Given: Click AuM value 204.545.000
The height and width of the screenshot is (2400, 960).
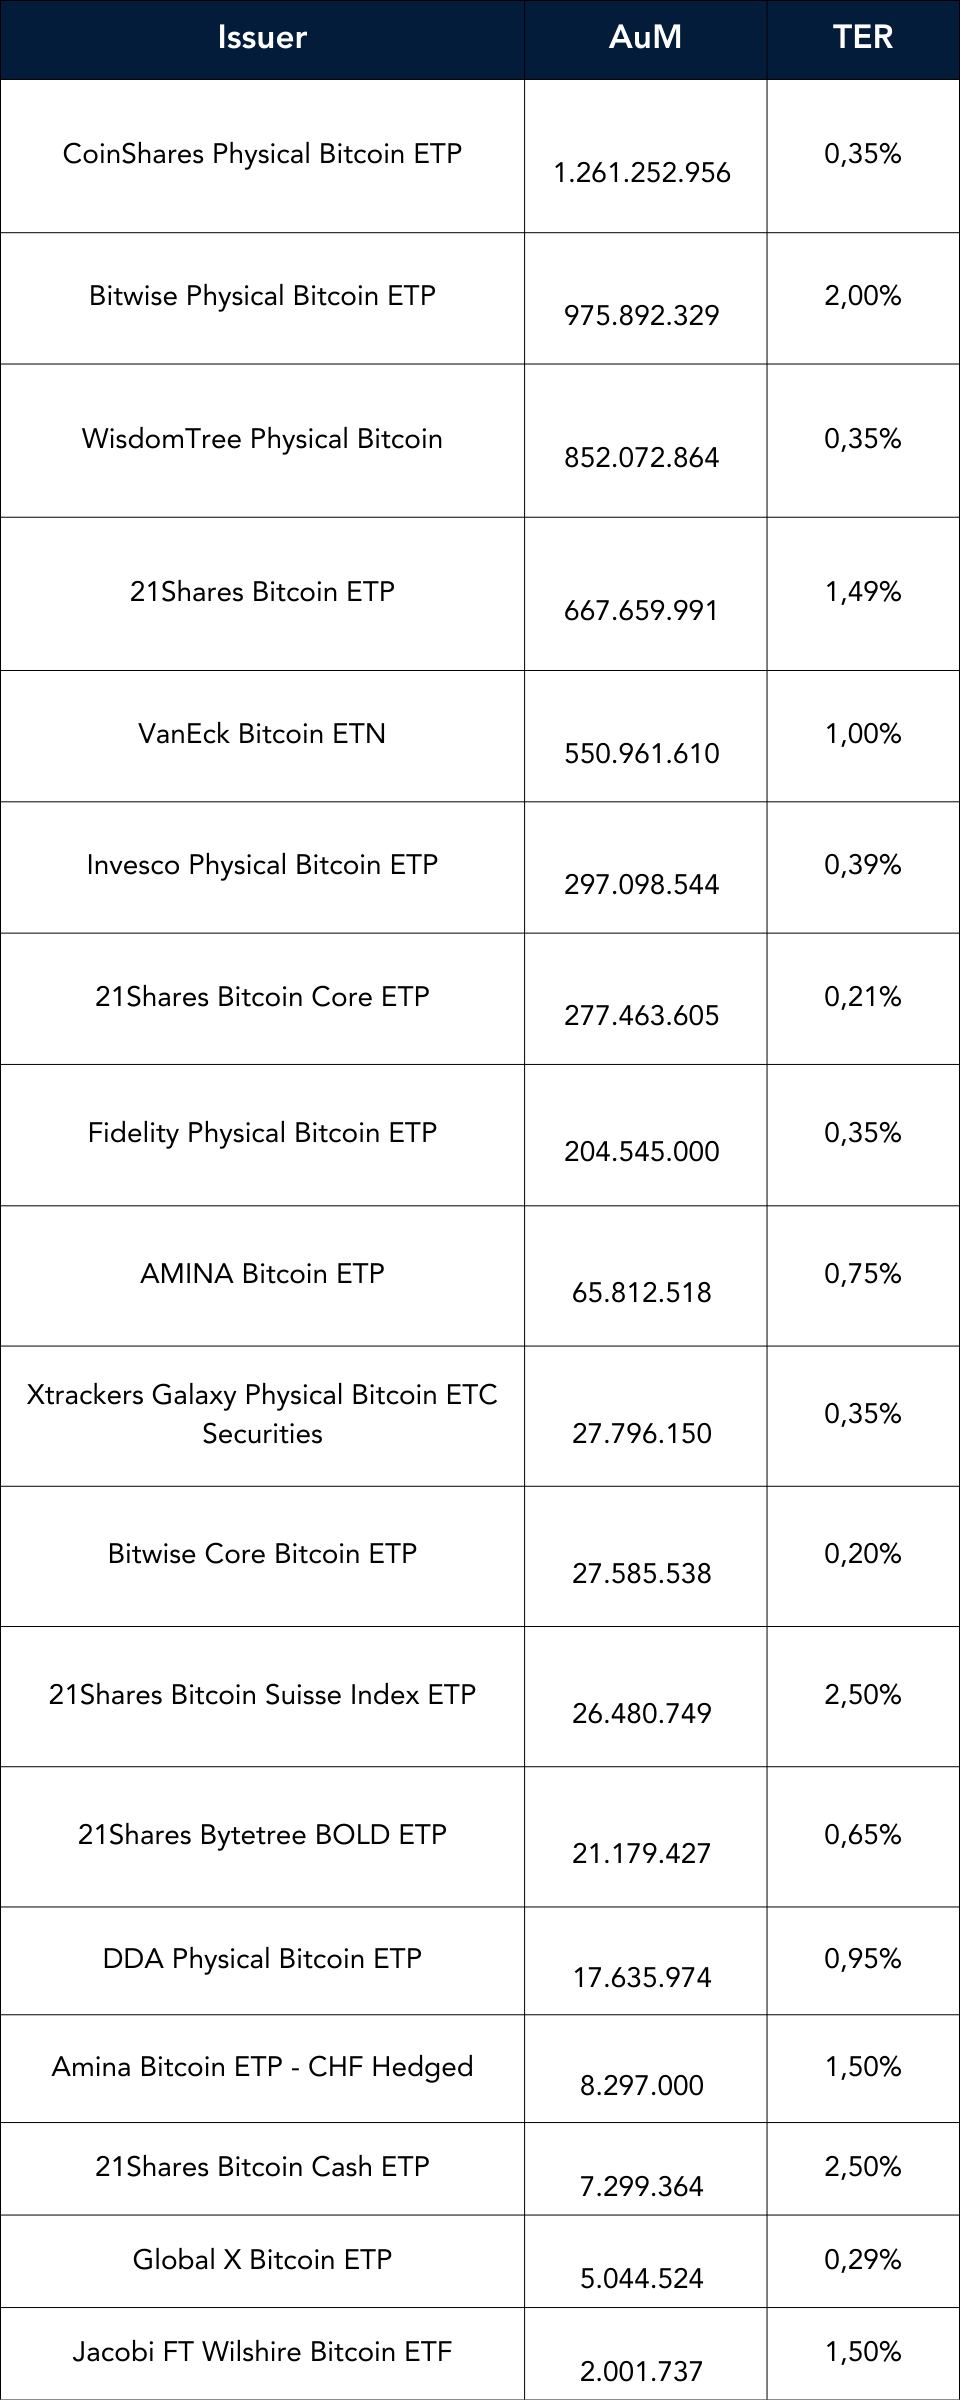Looking at the screenshot, I should tap(642, 1152).
